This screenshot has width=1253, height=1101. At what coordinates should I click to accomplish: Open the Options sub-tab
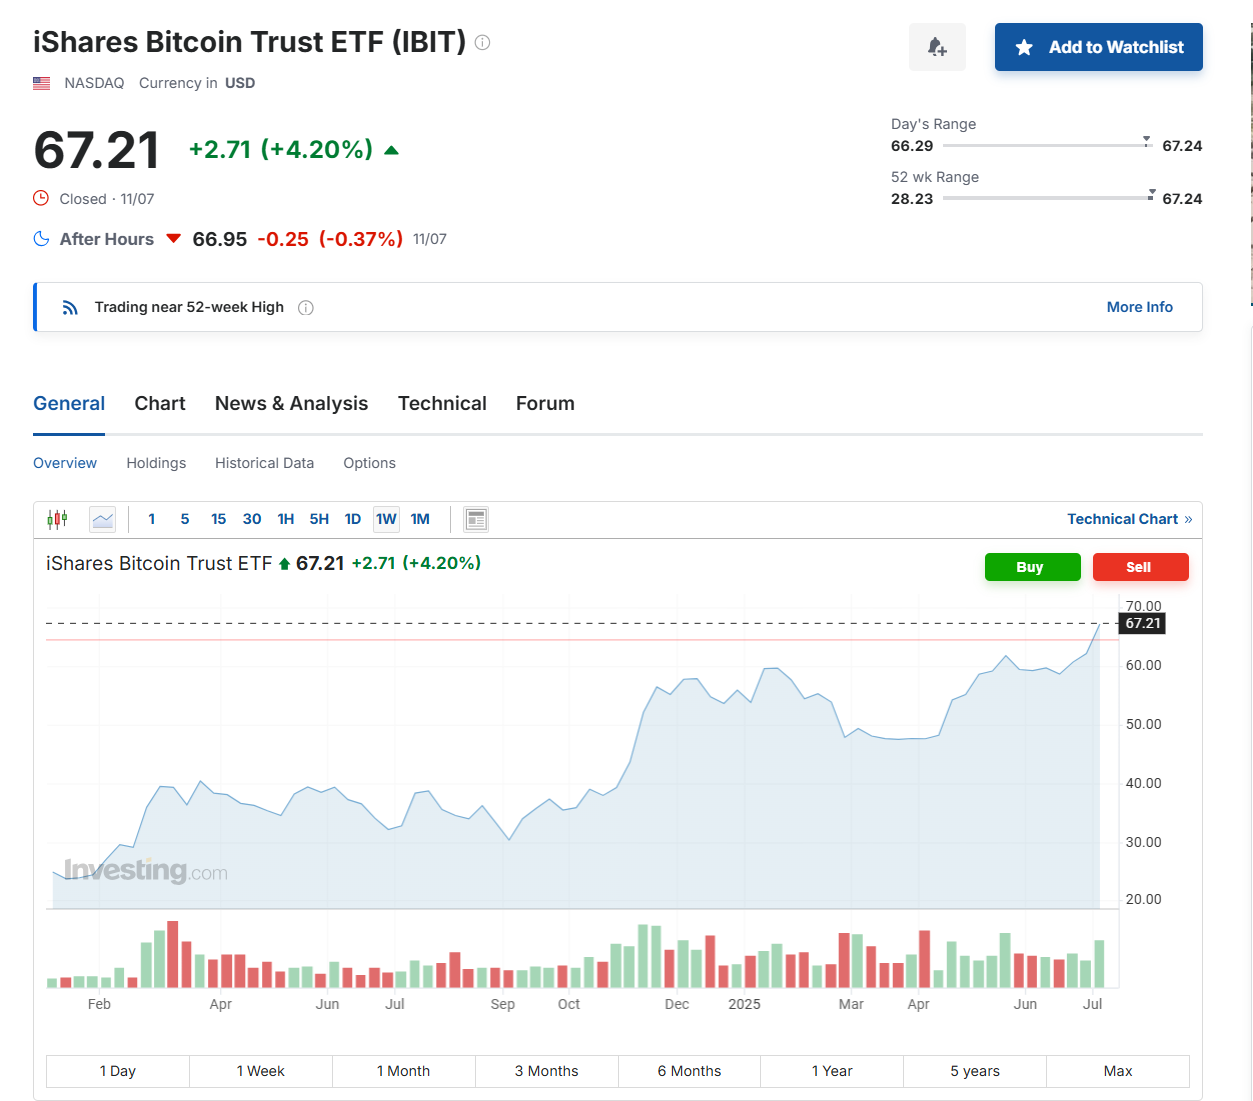(x=369, y=463)
